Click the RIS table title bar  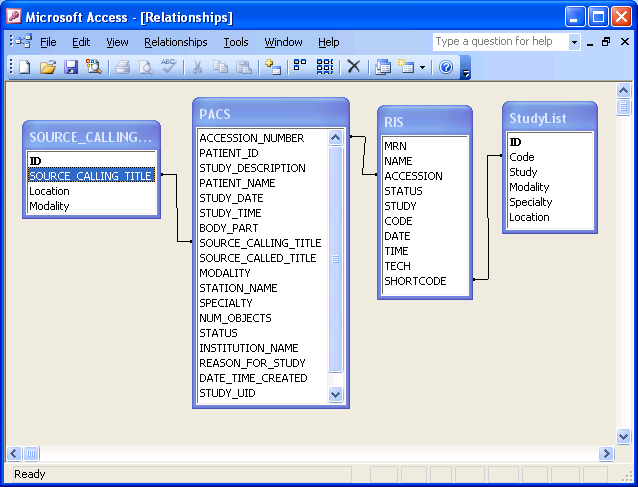pos(425,122)
